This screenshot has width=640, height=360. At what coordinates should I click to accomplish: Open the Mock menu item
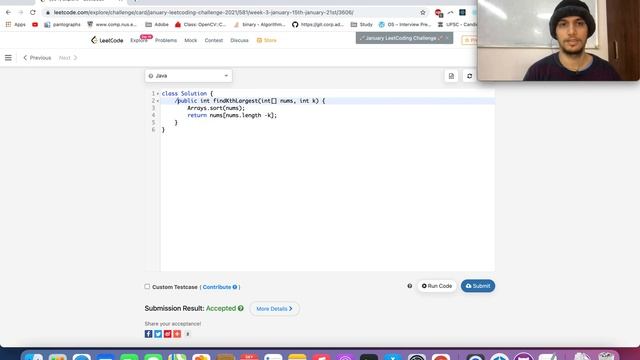(191, 40)
